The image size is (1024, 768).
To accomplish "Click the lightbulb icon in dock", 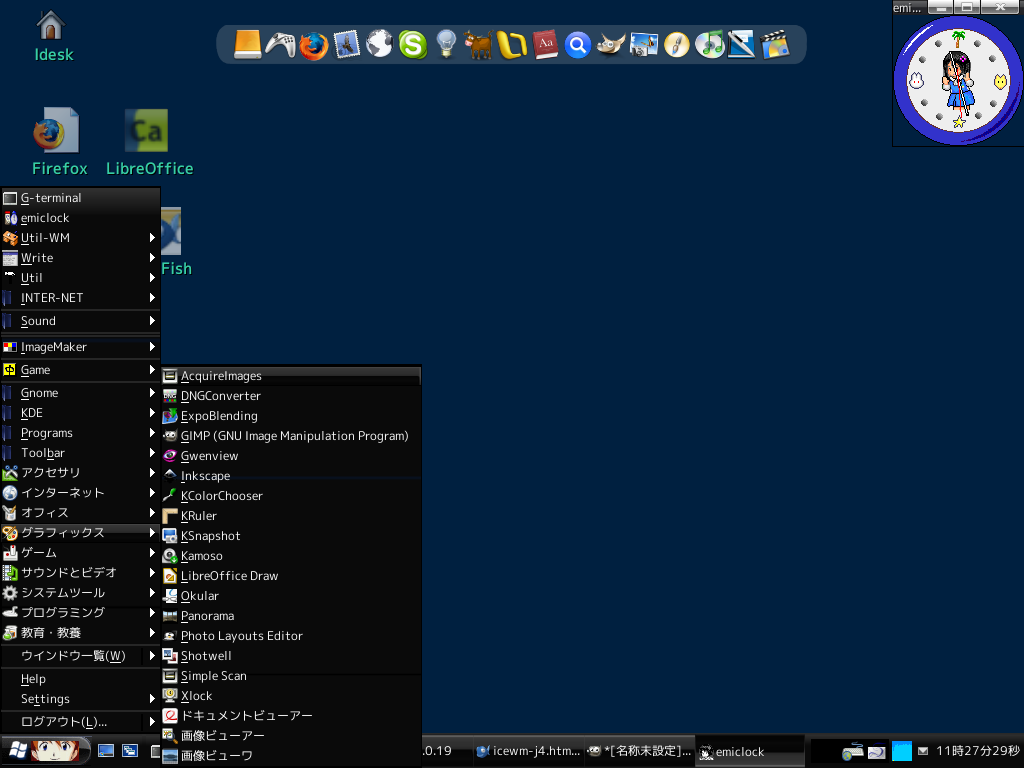I will pyautogui.click(x=445, y=45).
